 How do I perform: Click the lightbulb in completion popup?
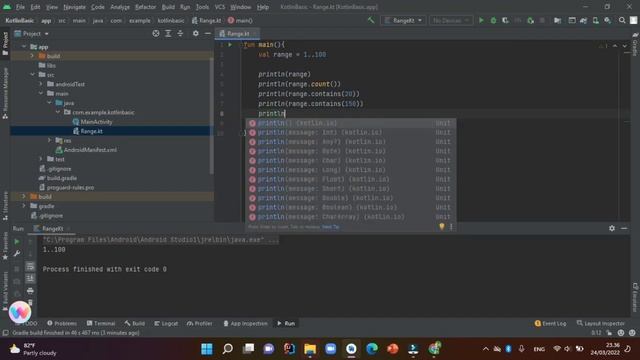[442, 227]
